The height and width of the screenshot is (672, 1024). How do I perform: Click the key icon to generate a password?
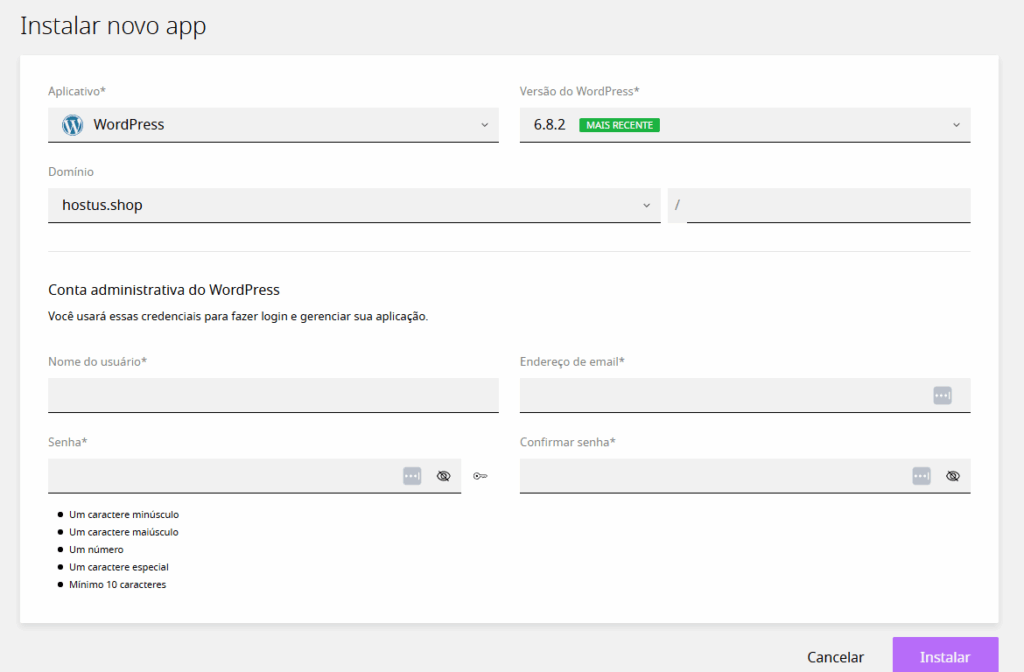coord(480,476)
